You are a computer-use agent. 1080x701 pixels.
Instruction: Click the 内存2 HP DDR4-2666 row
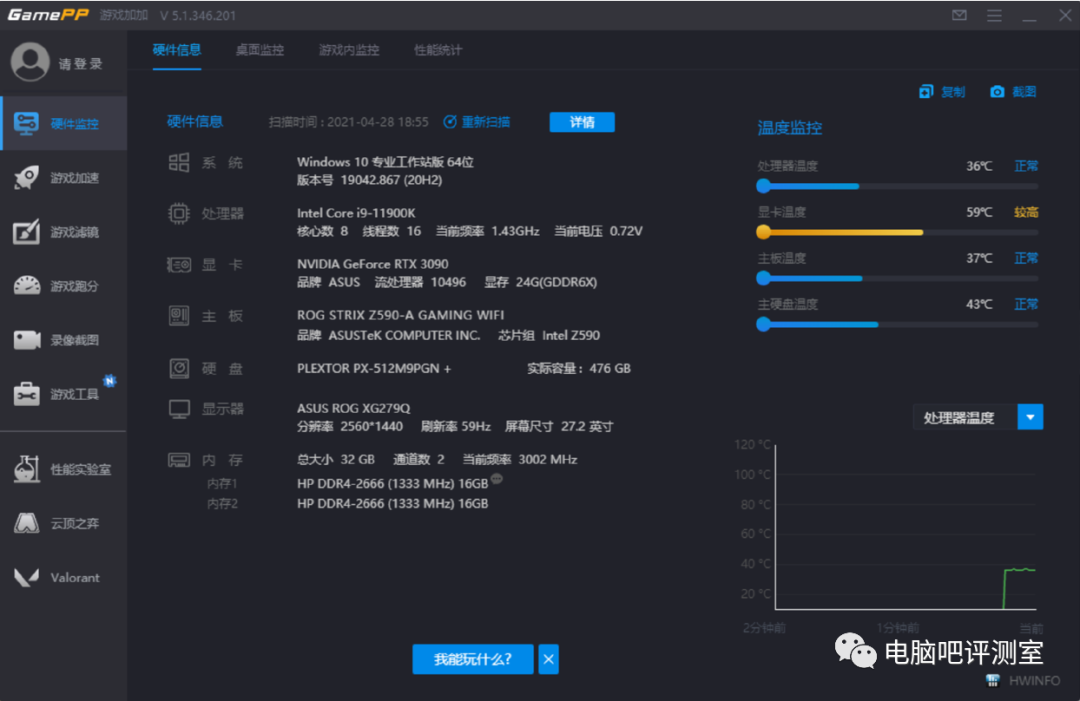393,503
